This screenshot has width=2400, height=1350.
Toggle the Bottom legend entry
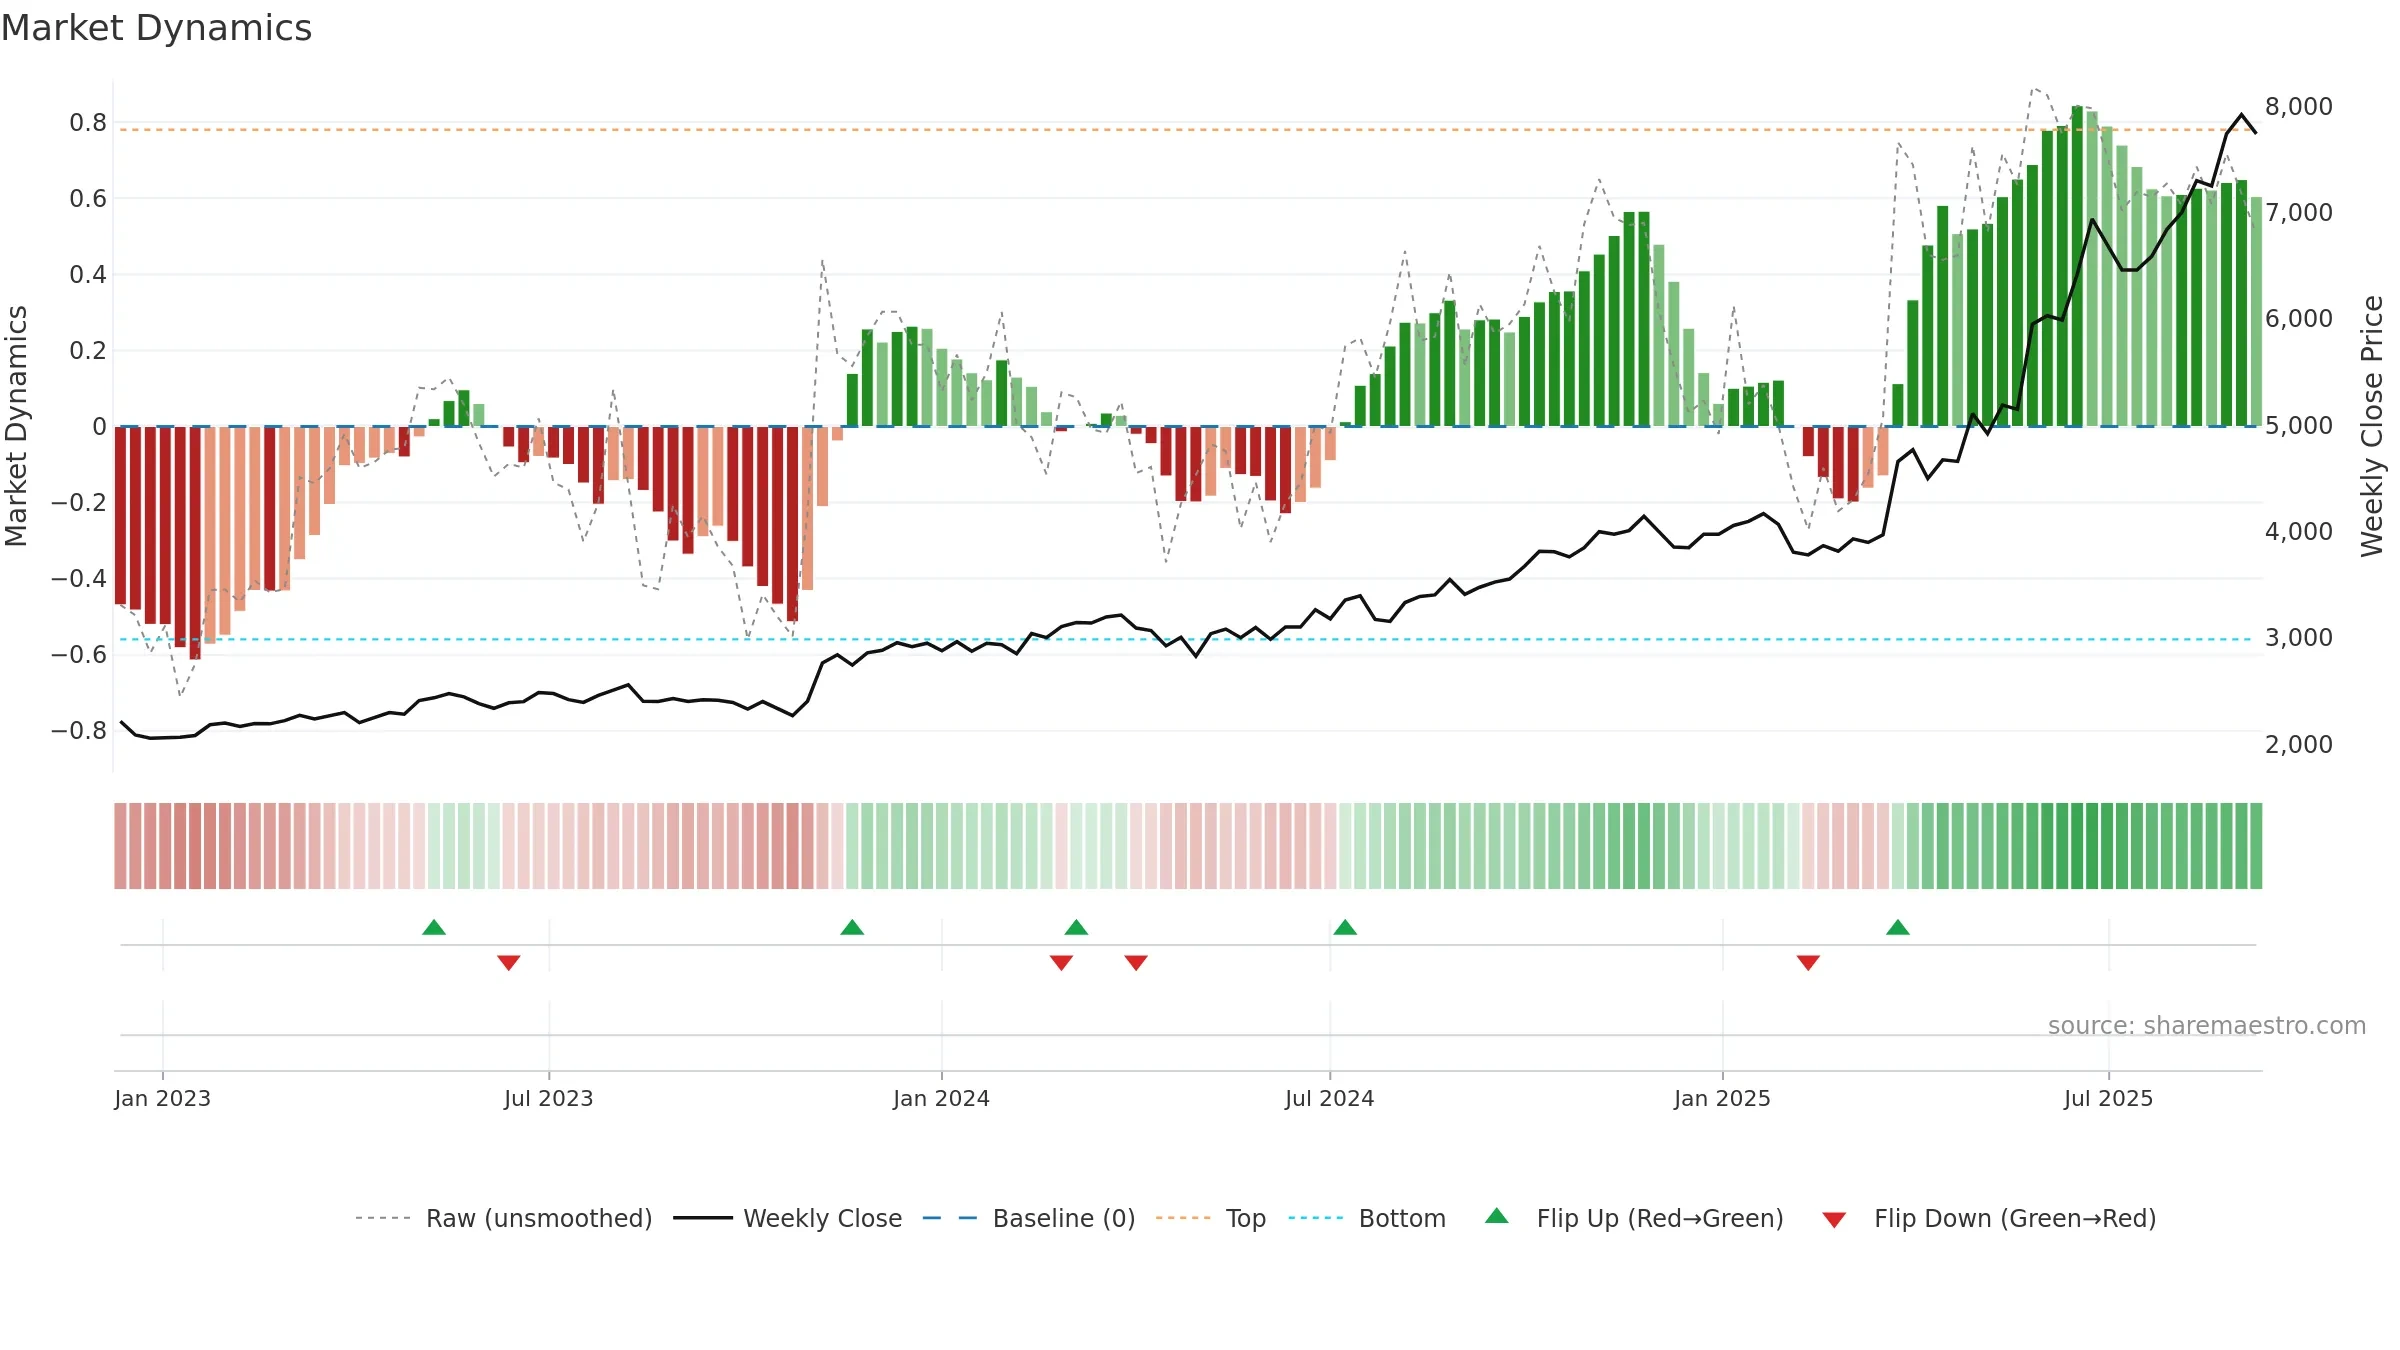point(1367,1218)
